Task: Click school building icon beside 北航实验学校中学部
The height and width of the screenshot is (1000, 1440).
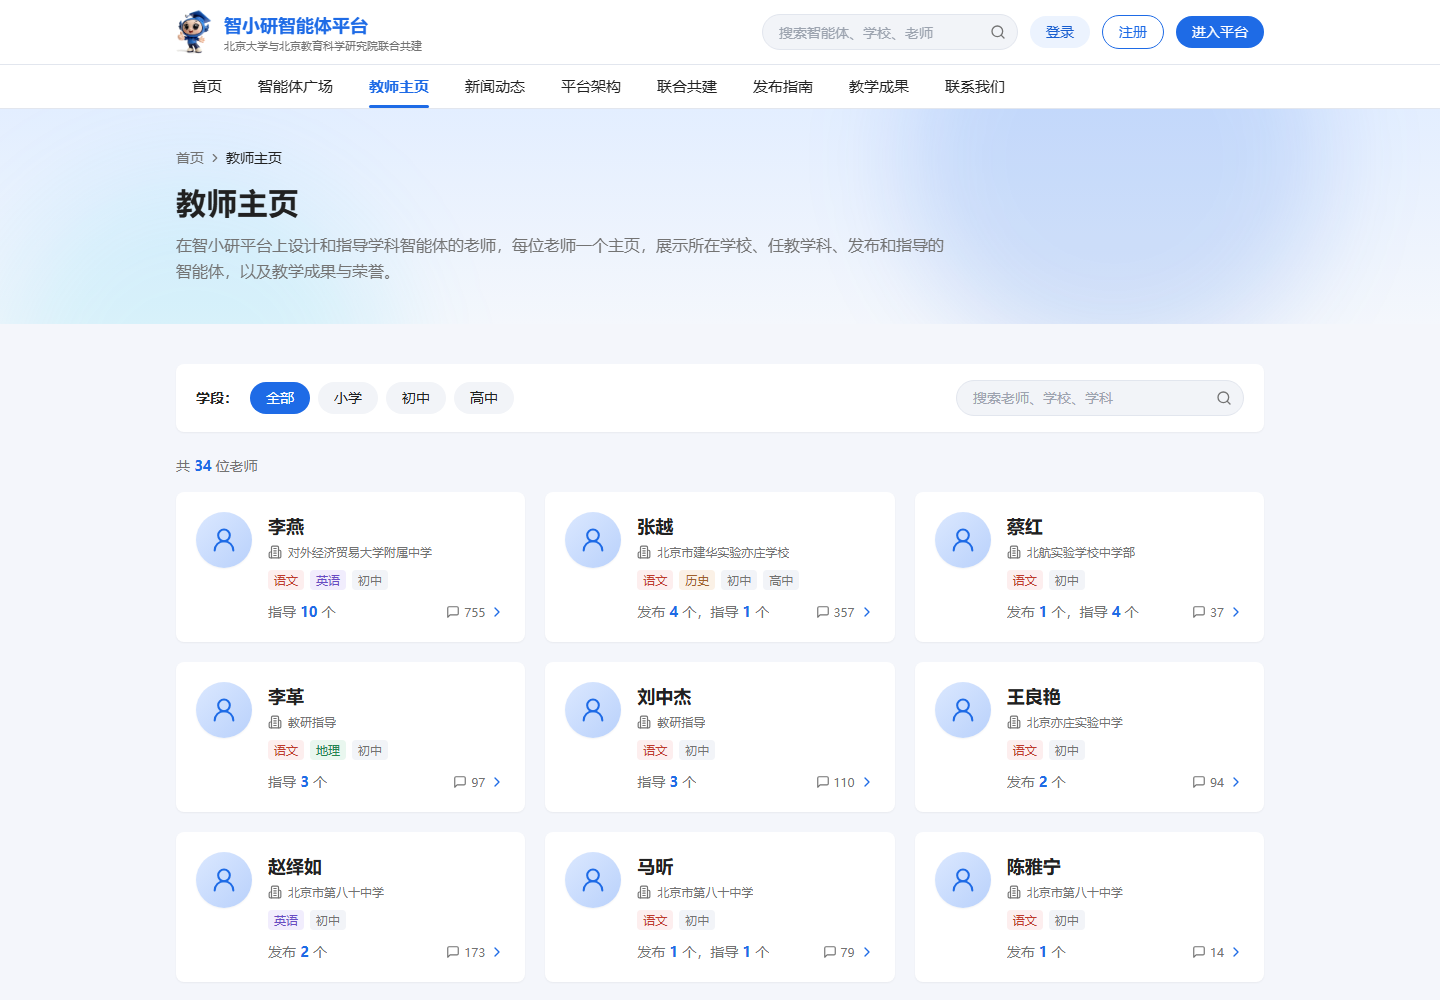Action: click(1014, 552)
